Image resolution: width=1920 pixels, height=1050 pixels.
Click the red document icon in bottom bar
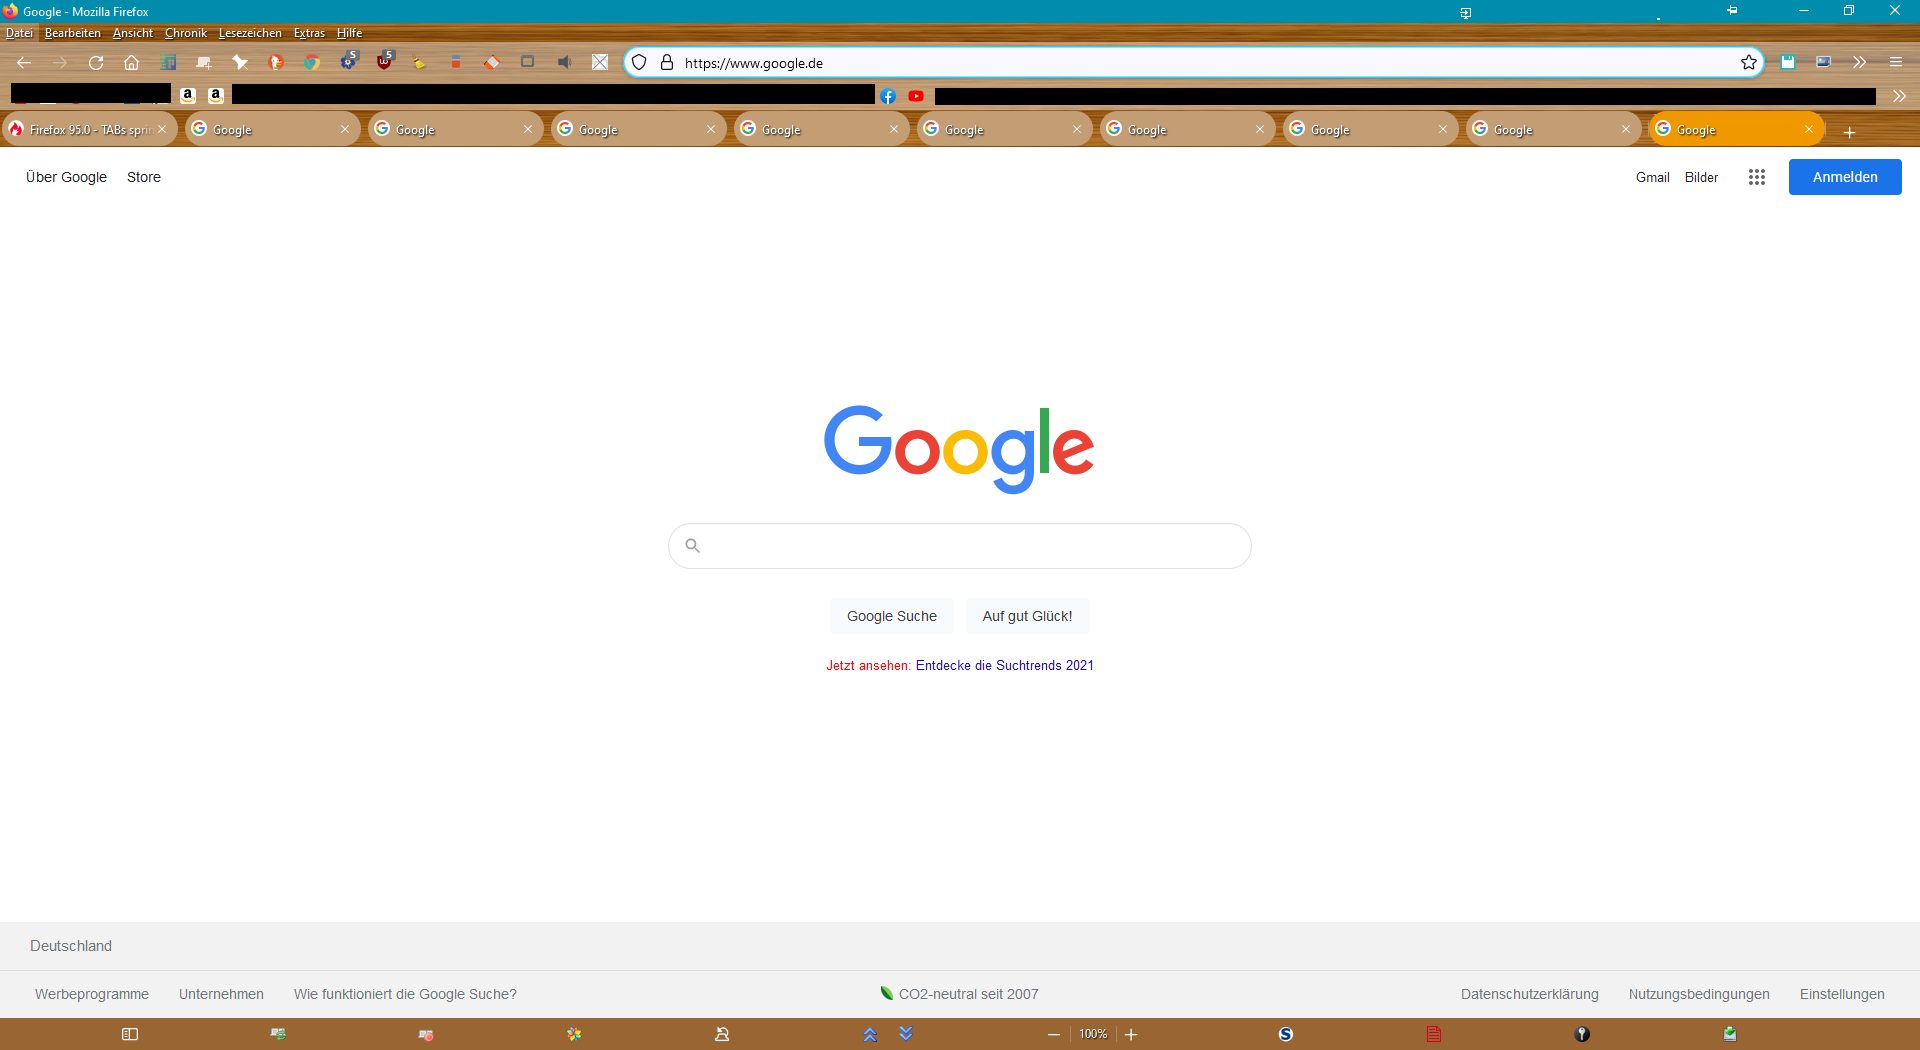[1434, 1034]
